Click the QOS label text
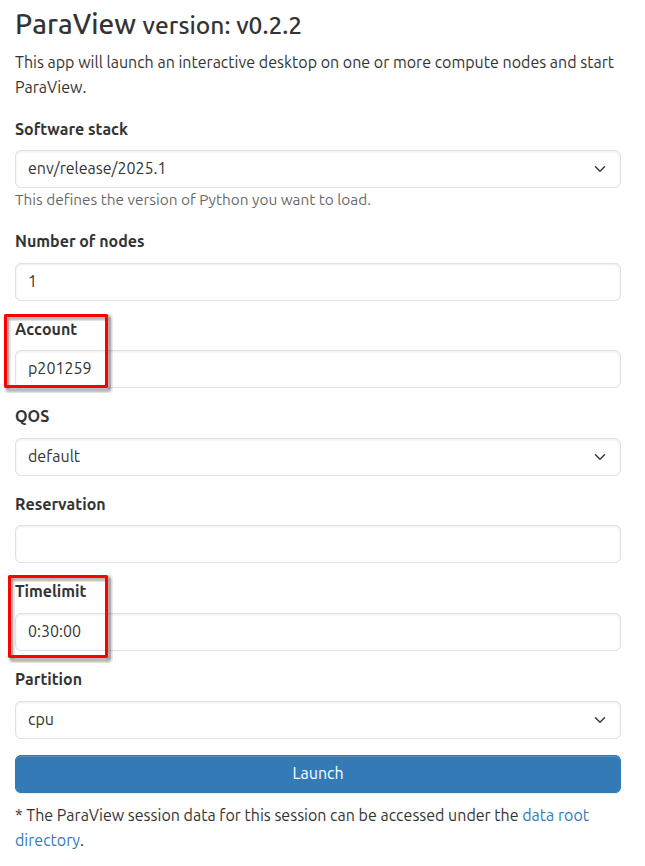645x866 pixels. coord(32,416)
